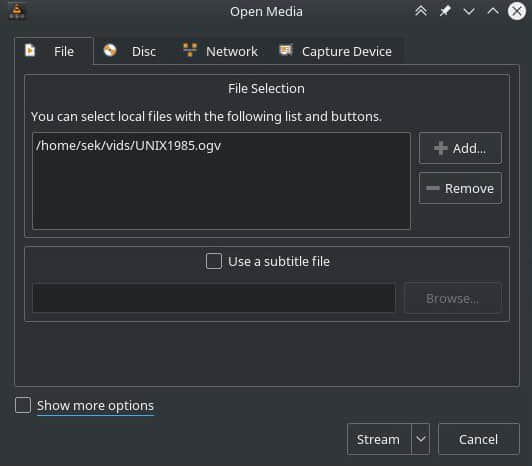Open the Stream button dropdown arrow
The width and height of the screenshot is (532, 466).
tap(421, 439)
